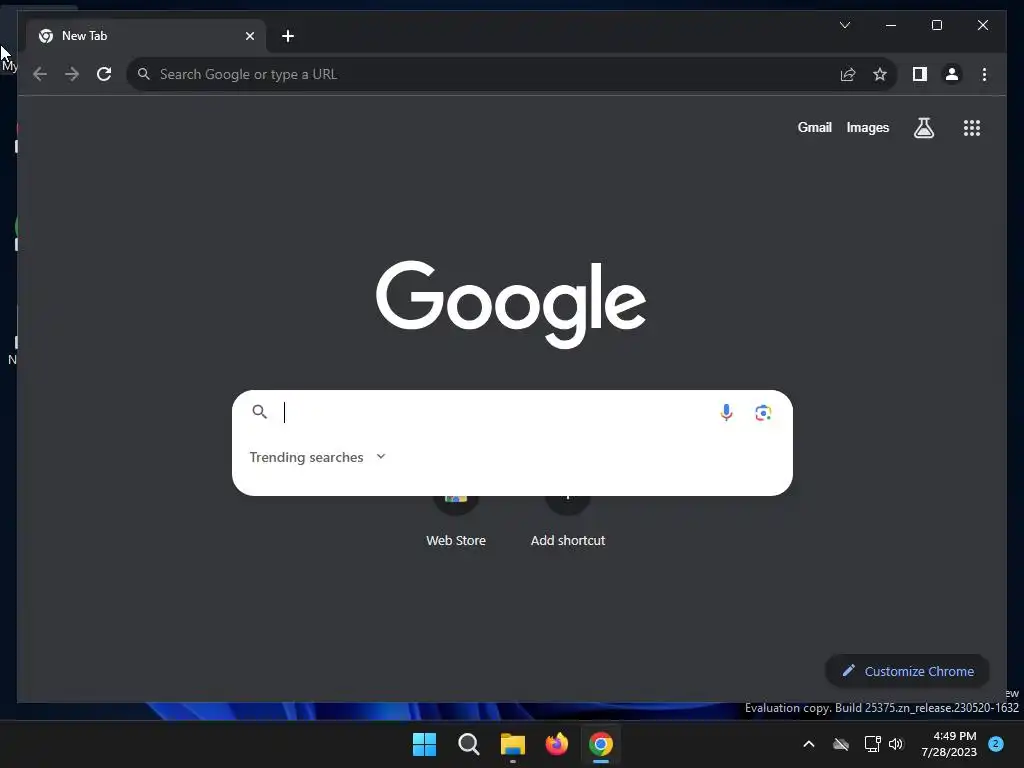This screenshot has height=768, width=1024.
Task: Open Search Labs flask icon
Action: point(923,128)
